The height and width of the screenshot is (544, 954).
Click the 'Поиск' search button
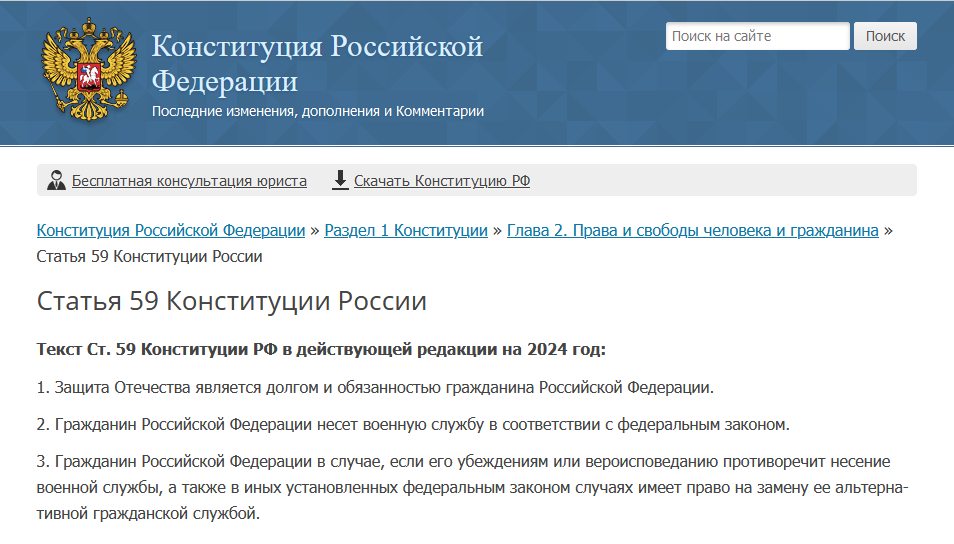(x=885, y=36)
